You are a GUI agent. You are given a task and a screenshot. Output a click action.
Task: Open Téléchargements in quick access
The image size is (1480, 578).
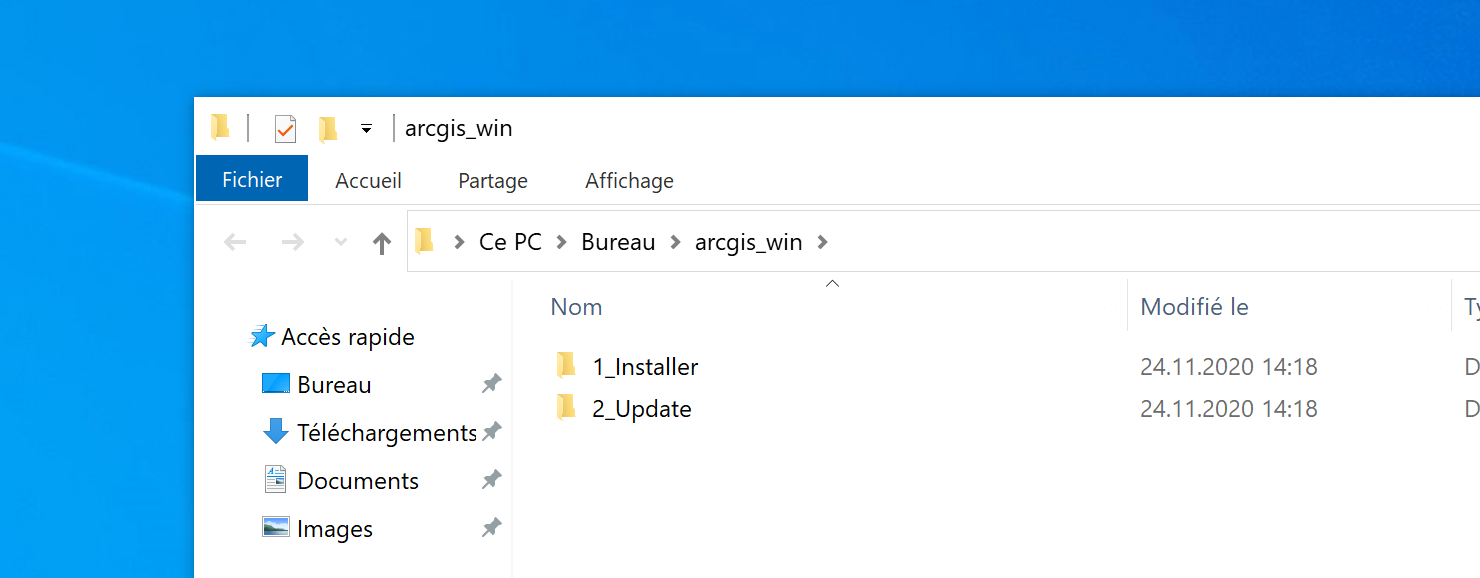(x=385, y=433)
